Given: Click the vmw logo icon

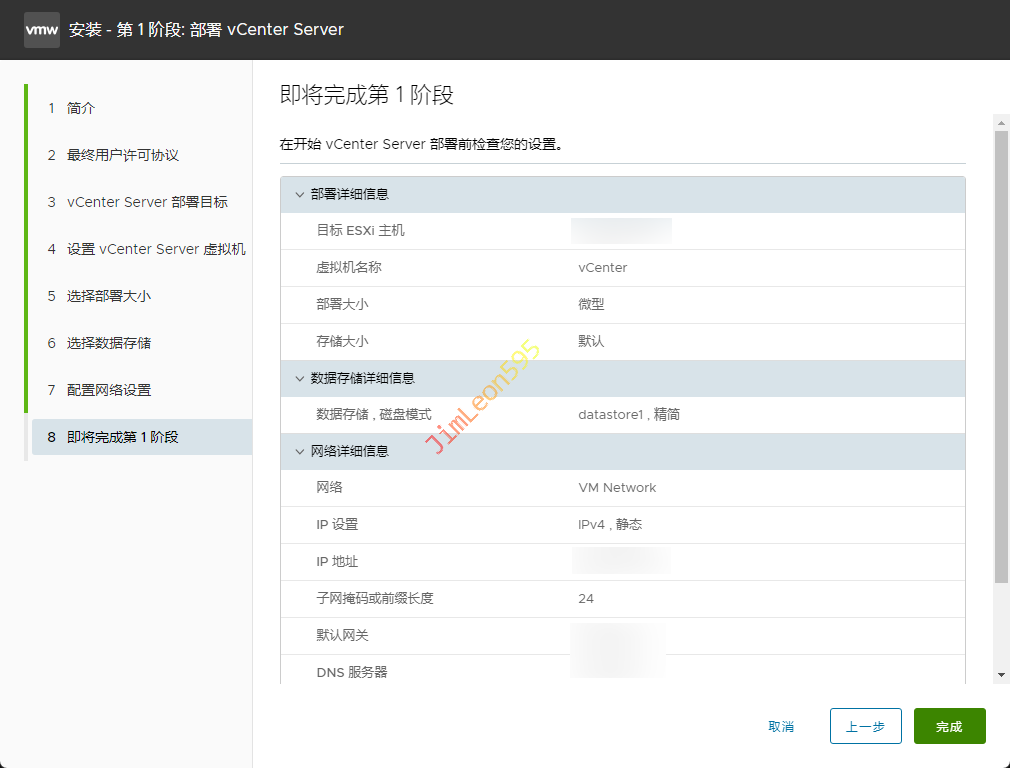Looking at the screenshot, I should 41,30.
